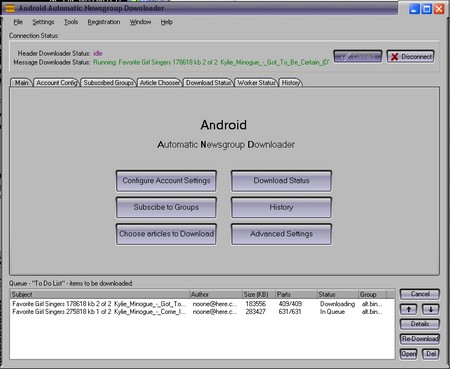Select the Kylie_Minogue Come_I queue row
Image resolution: width=450 pixels, height=369 pixels.
tap(202, 312)
